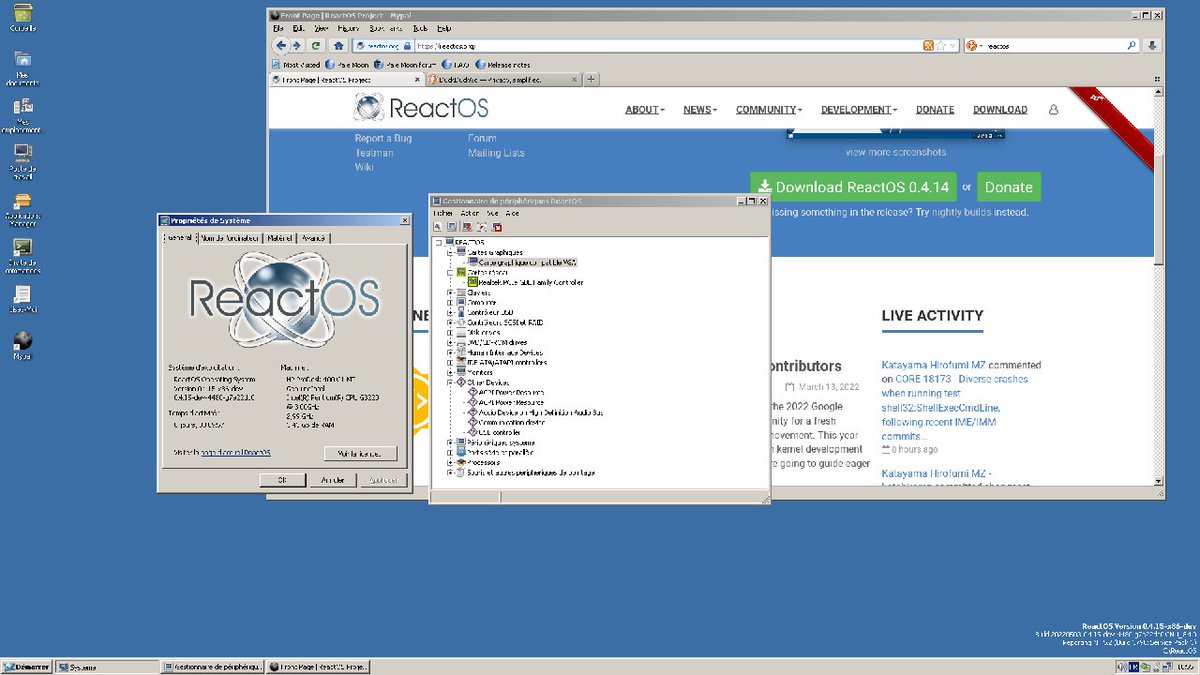Open the Report a Bug link
The height and width of the screenshot is (675, 1200).
[383, 138]
